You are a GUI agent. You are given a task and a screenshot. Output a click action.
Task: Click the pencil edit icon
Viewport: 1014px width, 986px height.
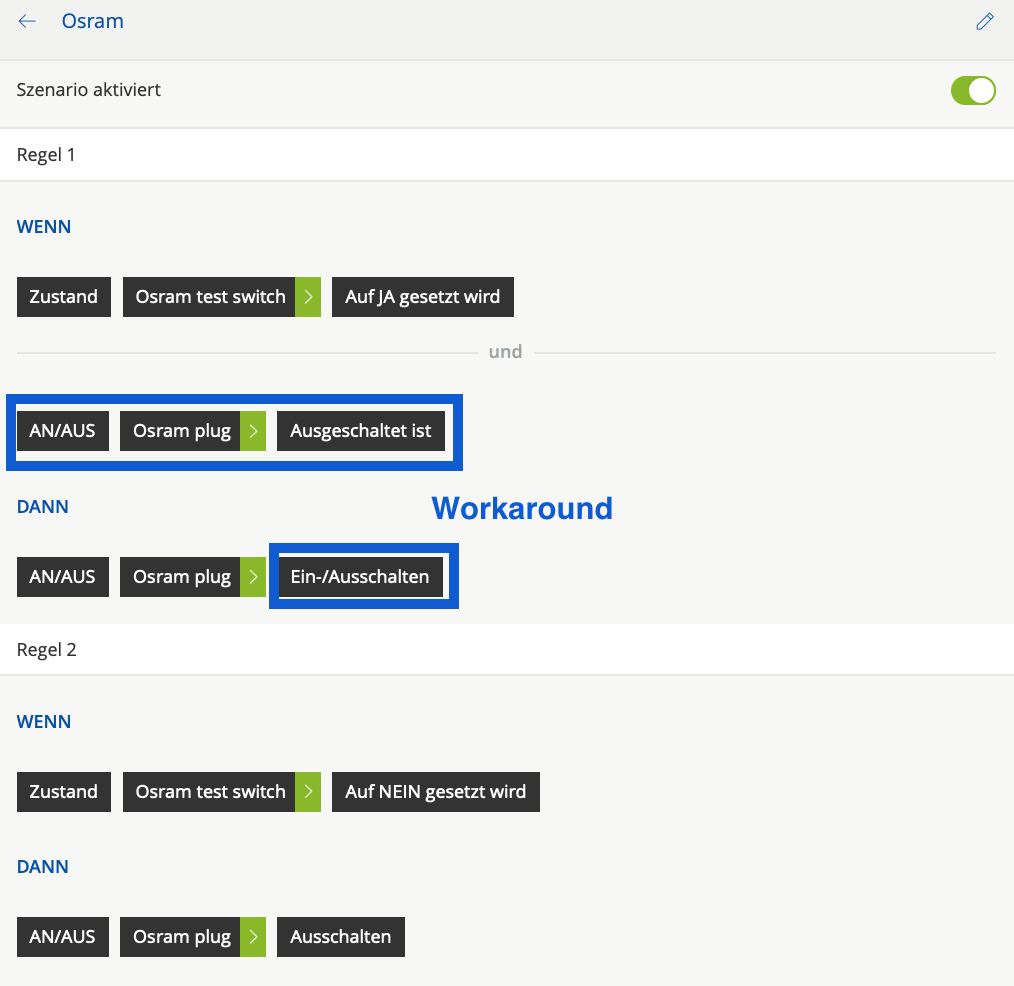coord(985,21)
